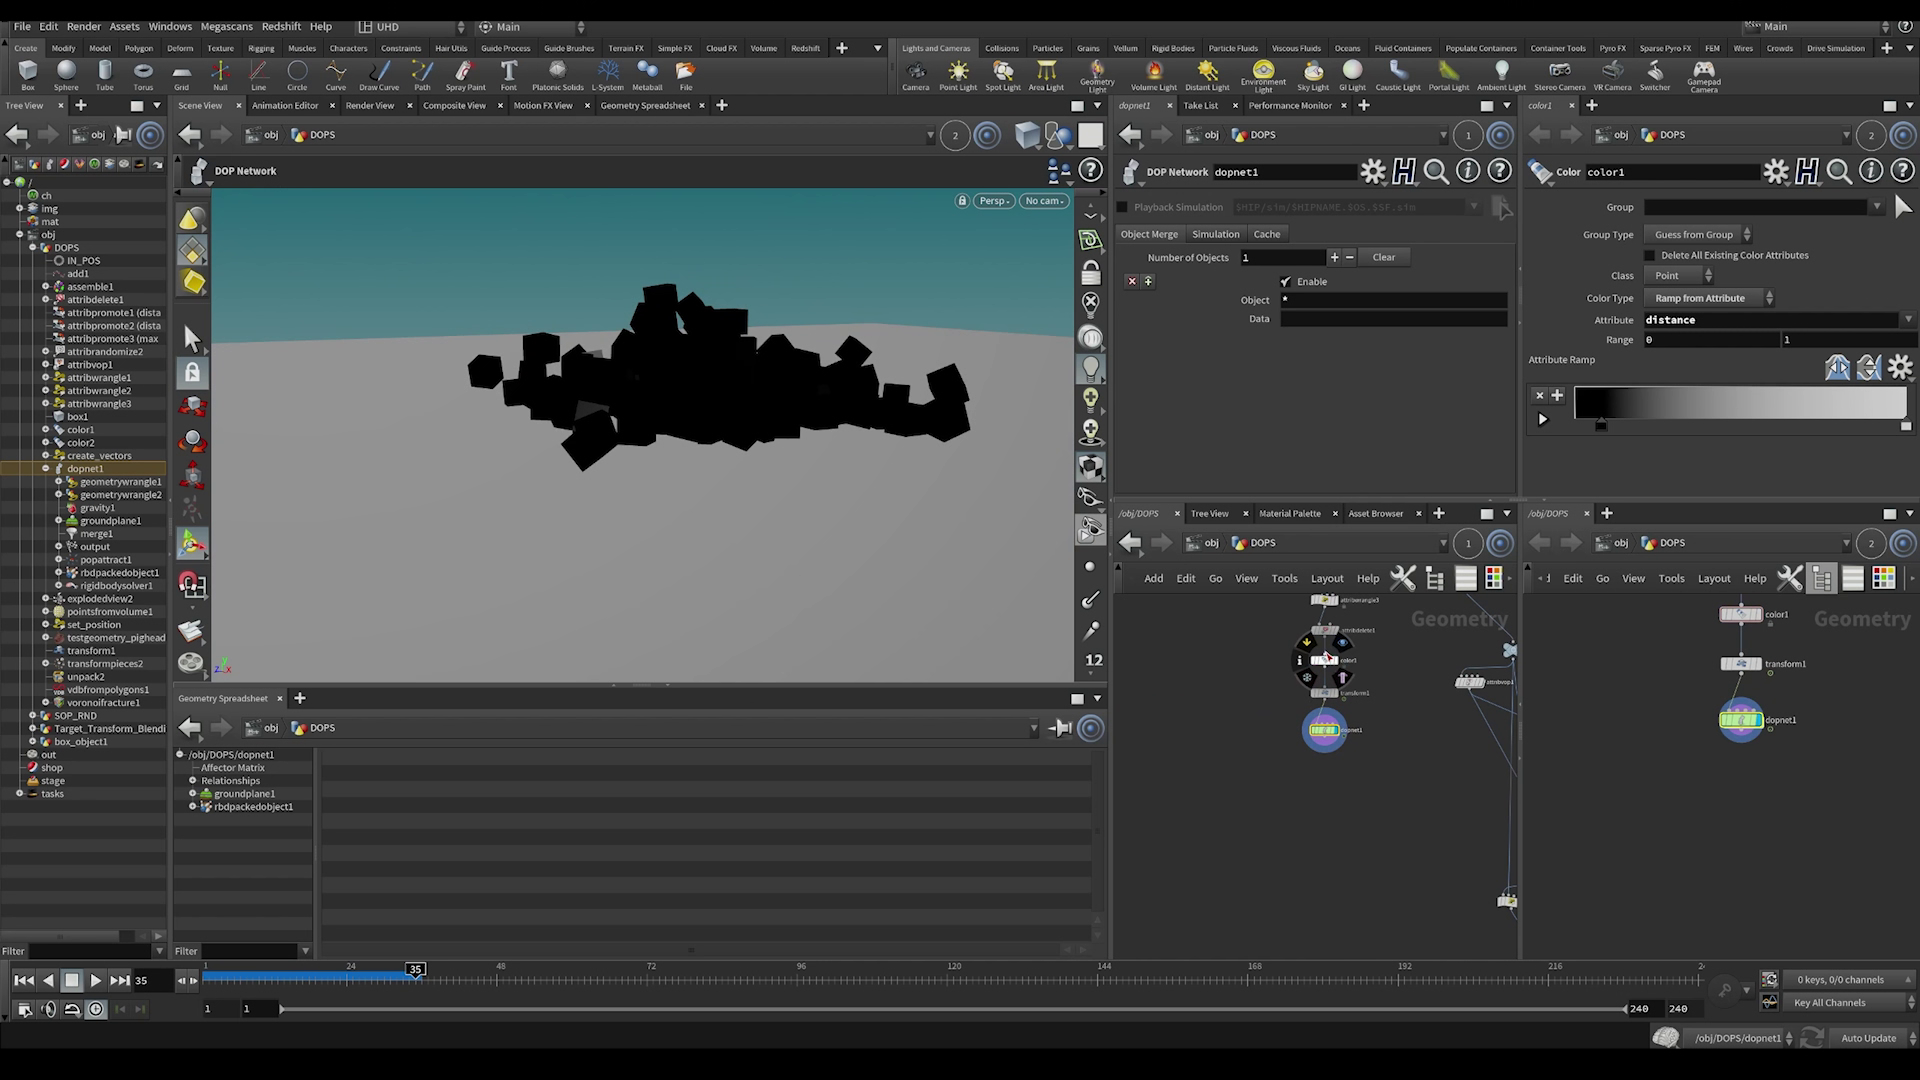Enable Delete All Existing Color Attributes

pos(1650,256)
